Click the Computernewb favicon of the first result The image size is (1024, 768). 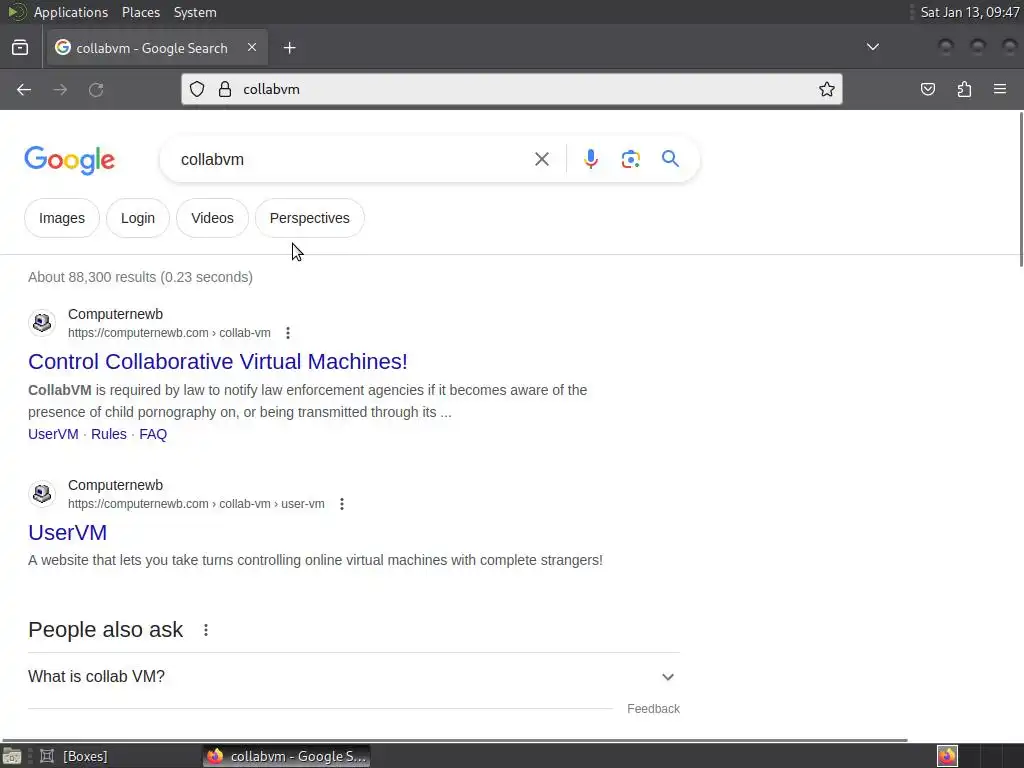pos(42,323)
